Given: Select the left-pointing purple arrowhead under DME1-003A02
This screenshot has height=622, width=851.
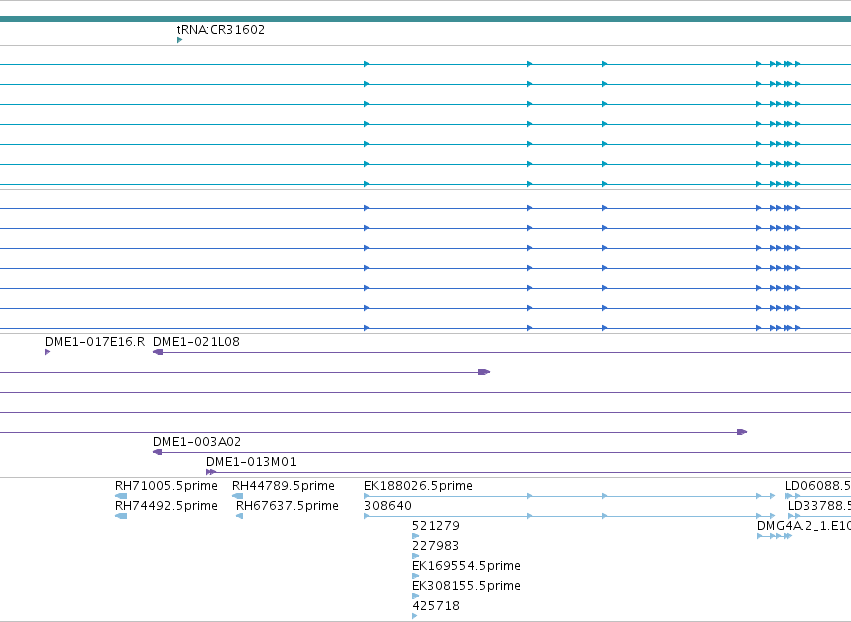Looking at the screenshot, I should click(157, 452).
